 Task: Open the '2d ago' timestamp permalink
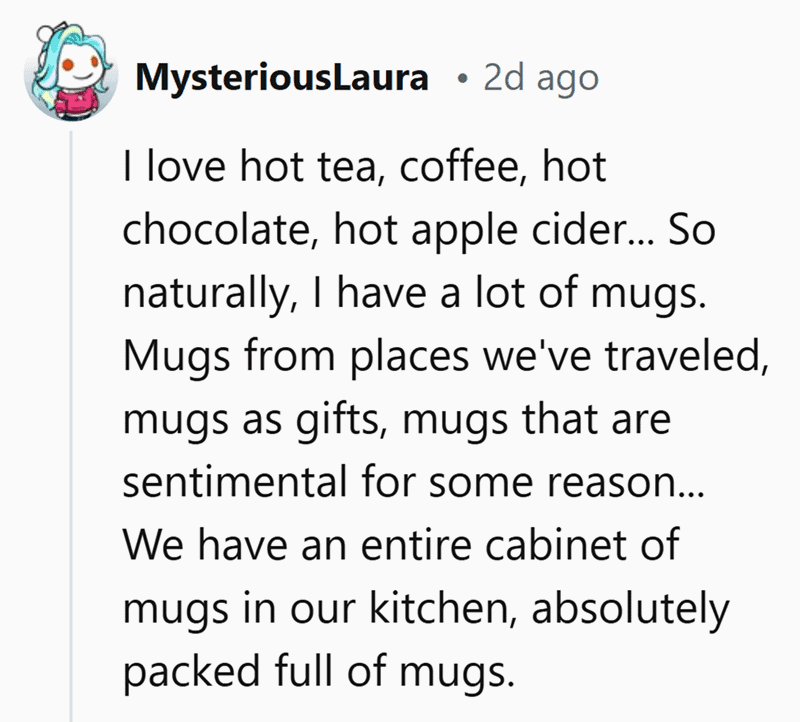541,78
